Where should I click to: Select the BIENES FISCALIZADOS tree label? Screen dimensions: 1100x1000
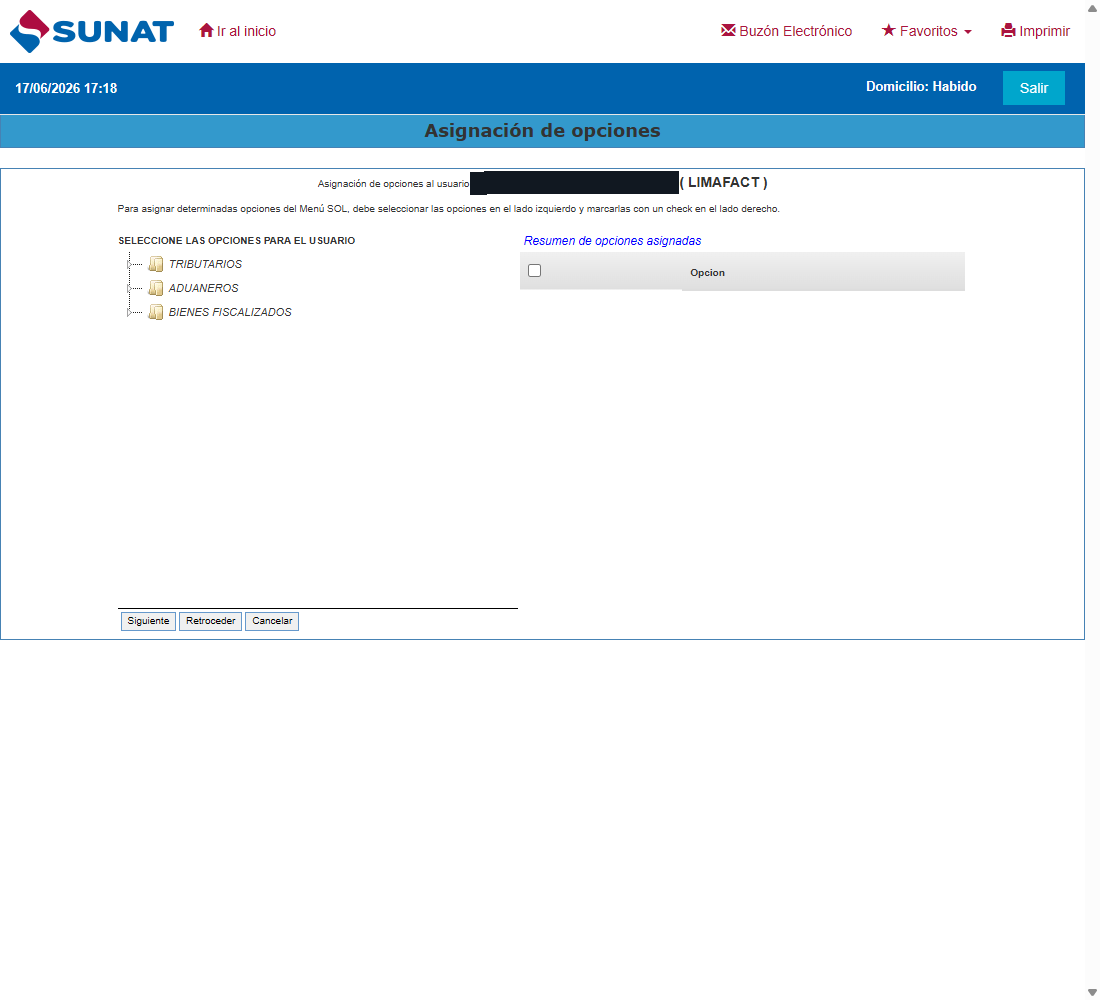click(x=230, y=312)
